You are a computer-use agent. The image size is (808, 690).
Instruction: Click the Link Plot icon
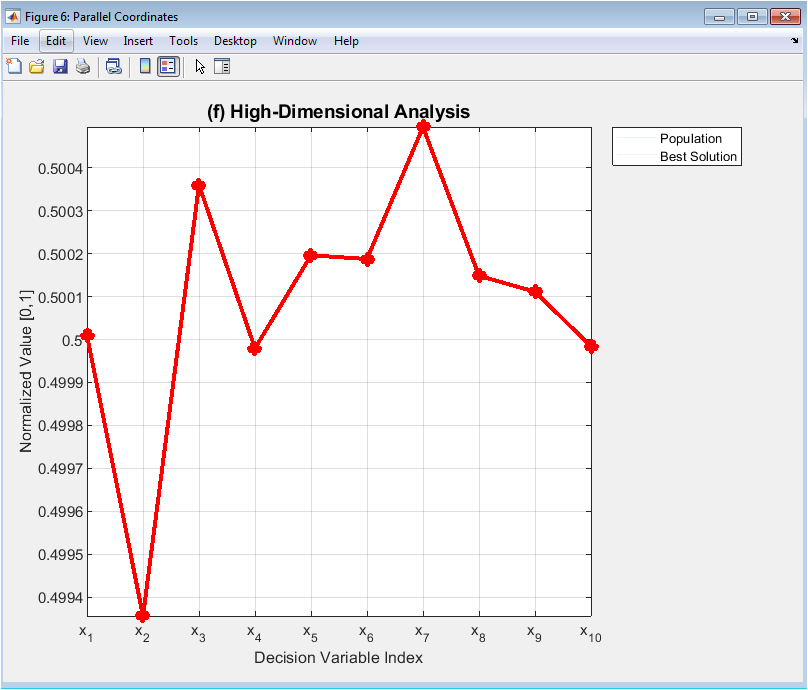pyautogui.click(x=114, y=67)
